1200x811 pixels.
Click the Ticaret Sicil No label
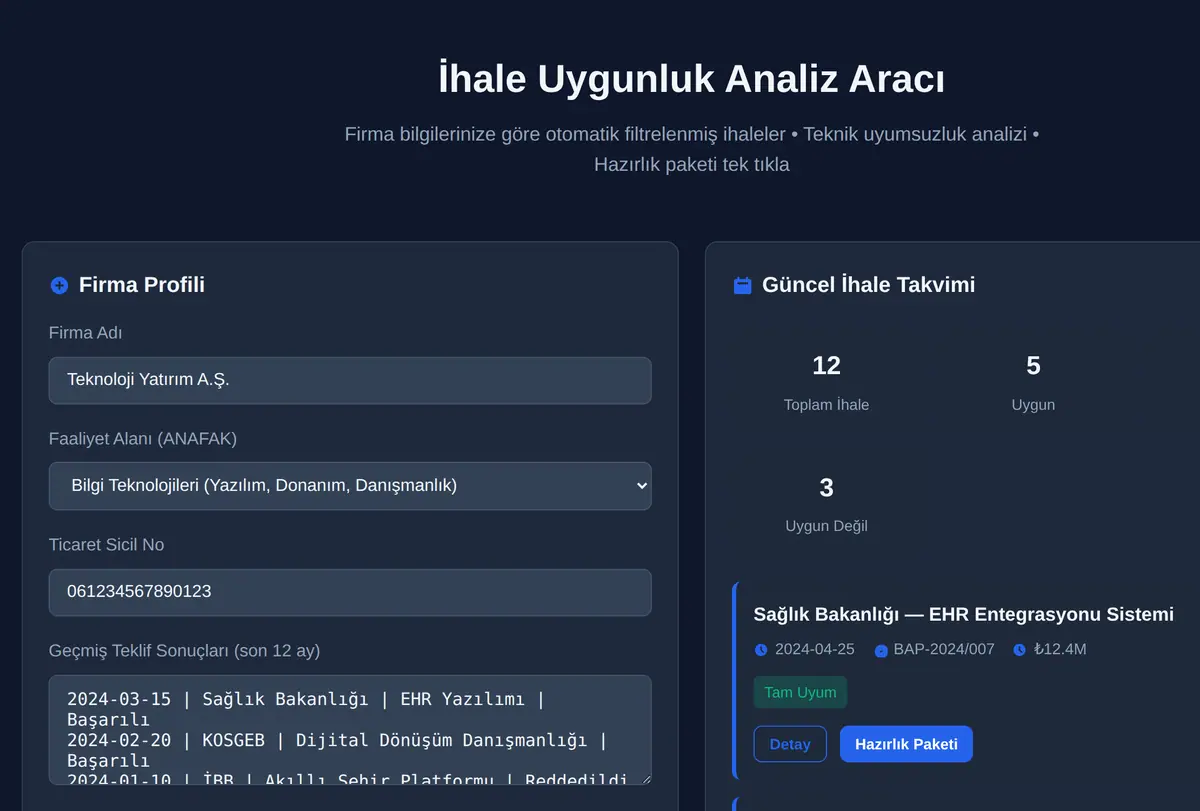click(106, 545)
